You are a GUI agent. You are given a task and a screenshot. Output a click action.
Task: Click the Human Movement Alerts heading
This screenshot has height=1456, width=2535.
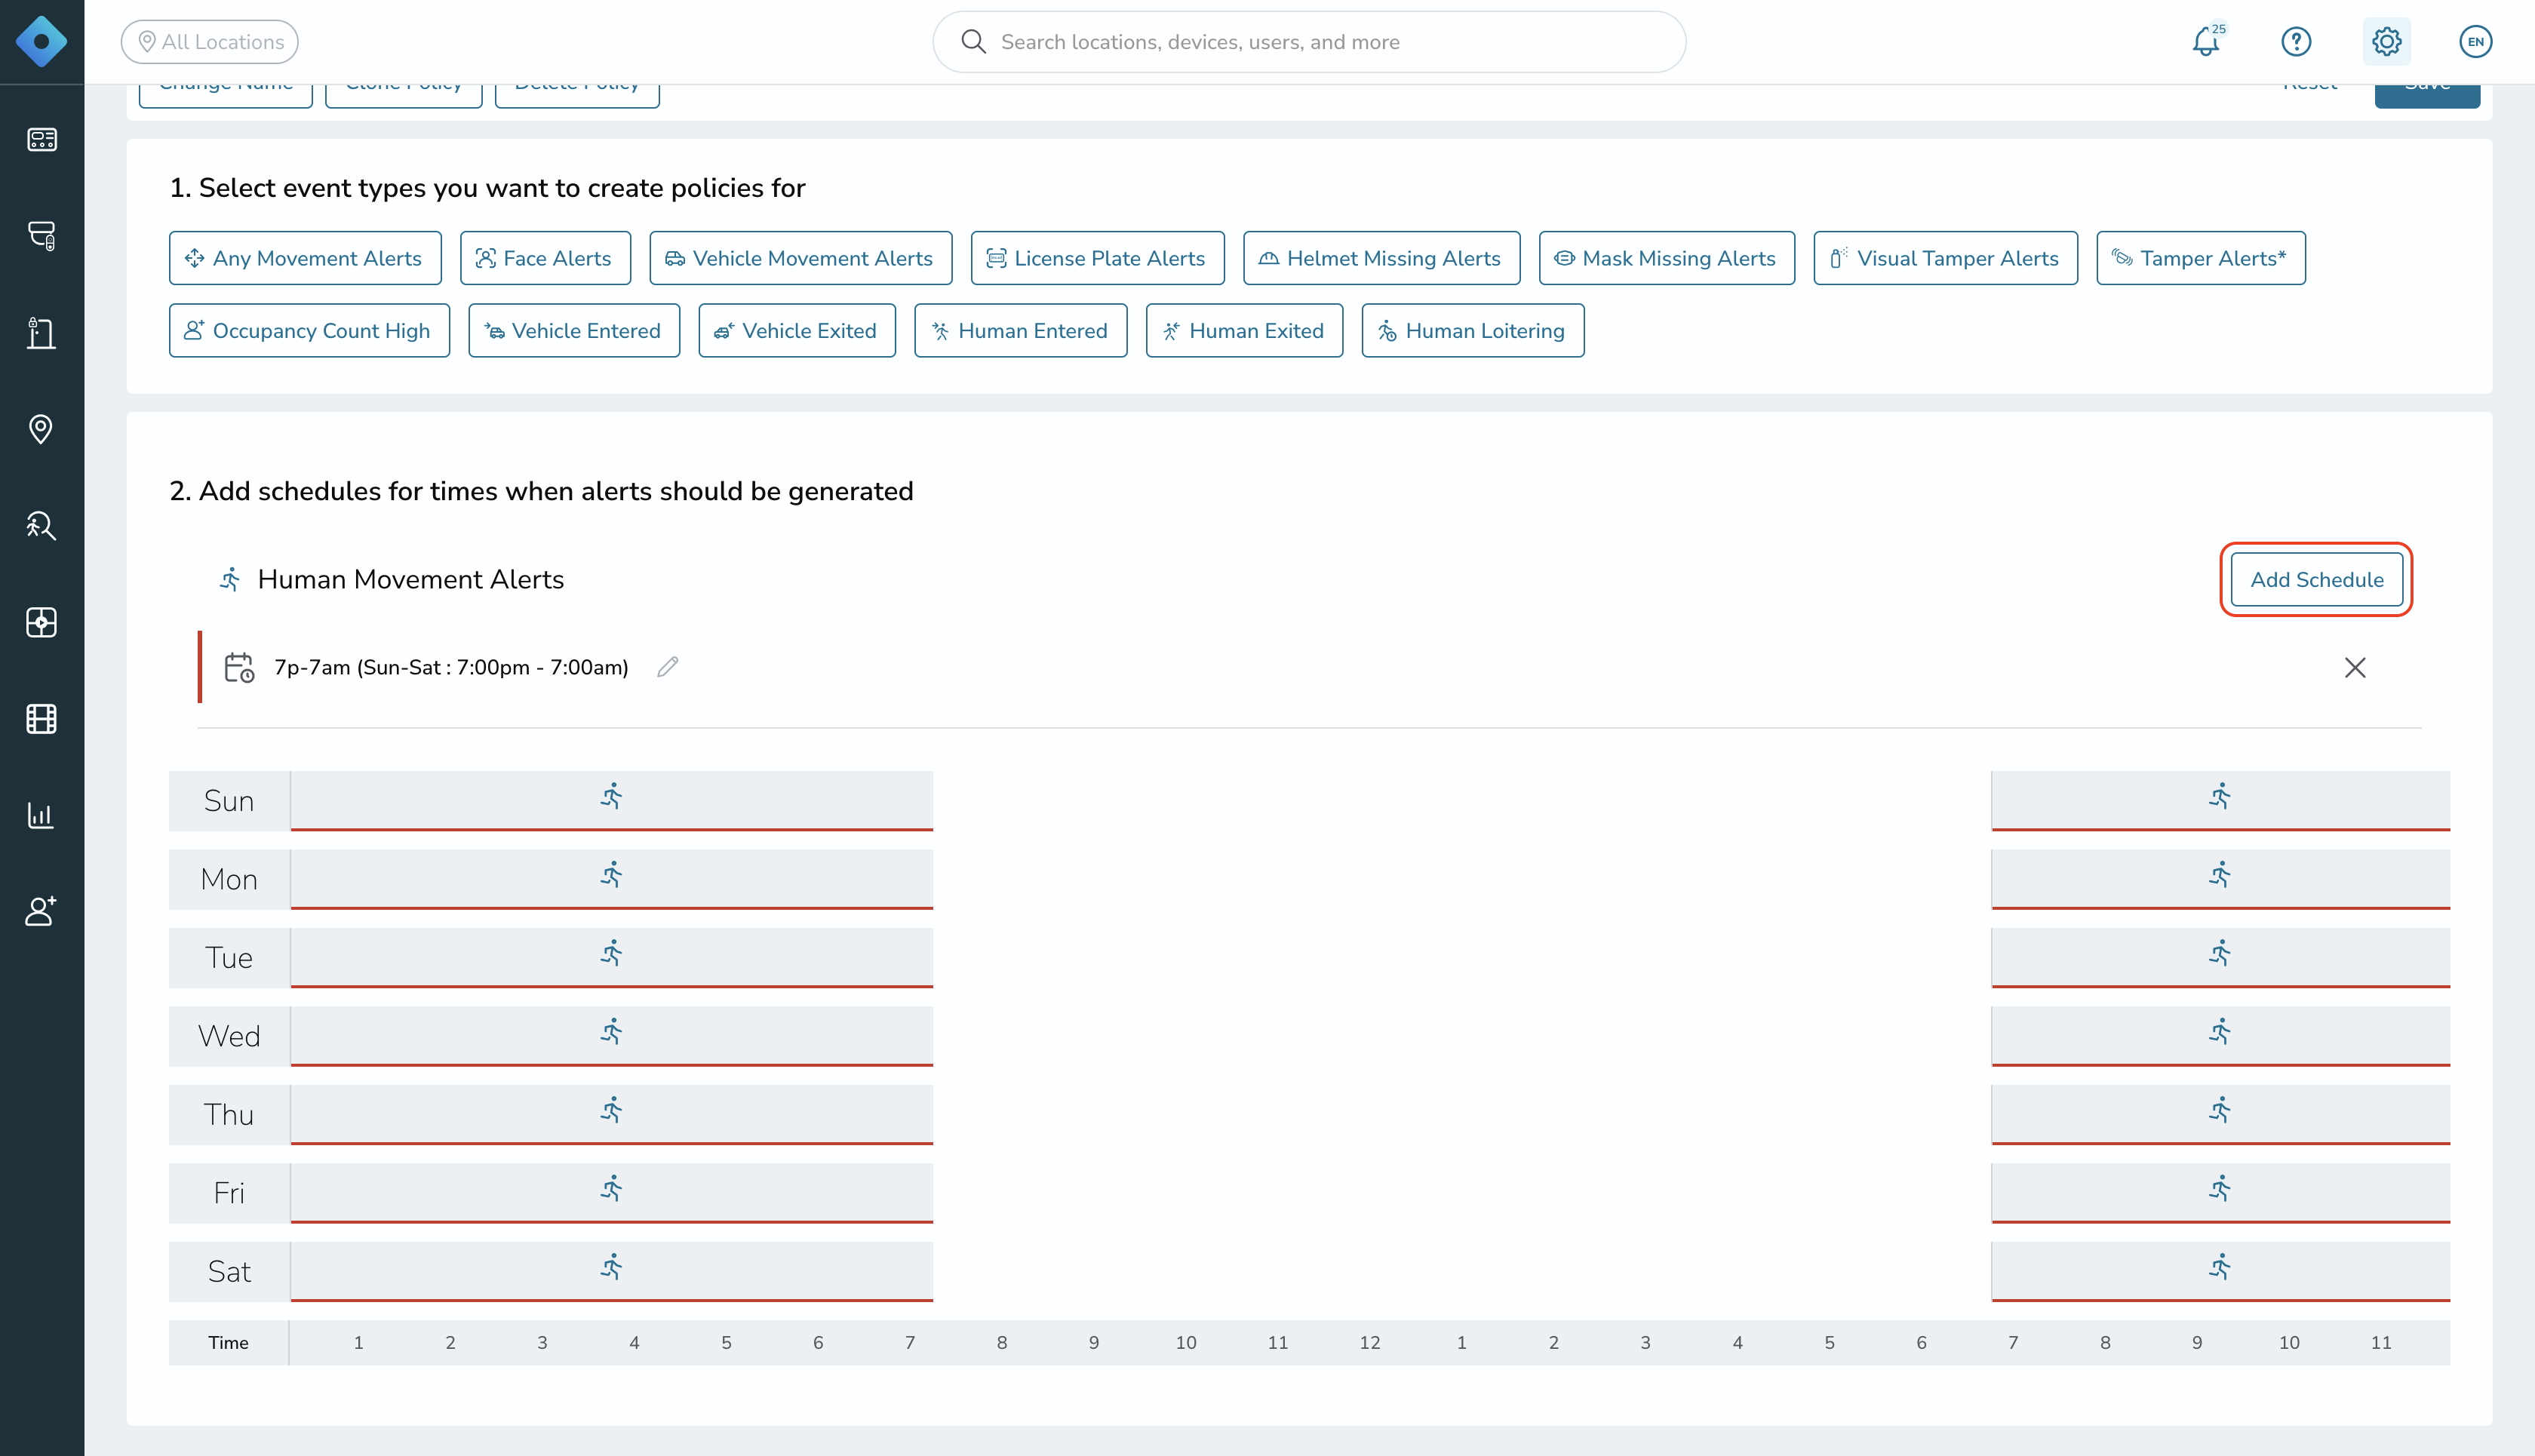[410, 580]
